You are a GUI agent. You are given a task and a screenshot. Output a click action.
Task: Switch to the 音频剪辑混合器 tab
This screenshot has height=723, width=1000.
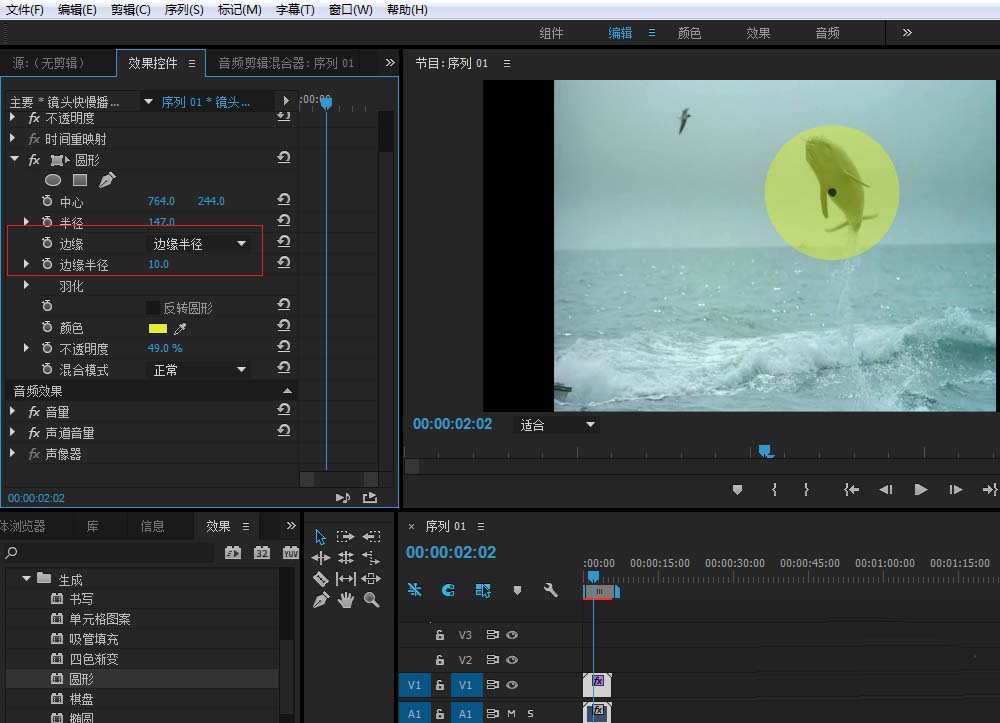[x=286, y=63]
